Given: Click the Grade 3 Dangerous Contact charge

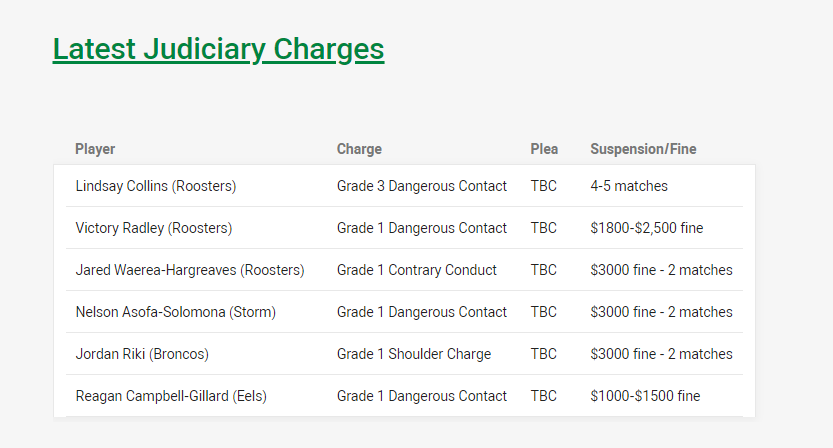Looking at the screenshot, I should click(422, 186).
